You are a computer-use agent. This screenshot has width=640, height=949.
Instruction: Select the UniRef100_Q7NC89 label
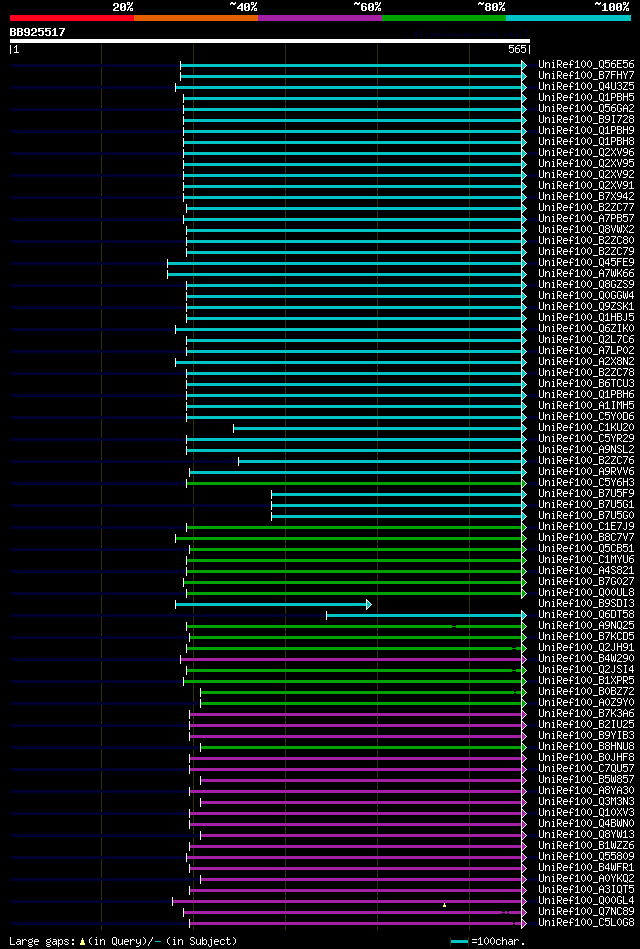587,911
